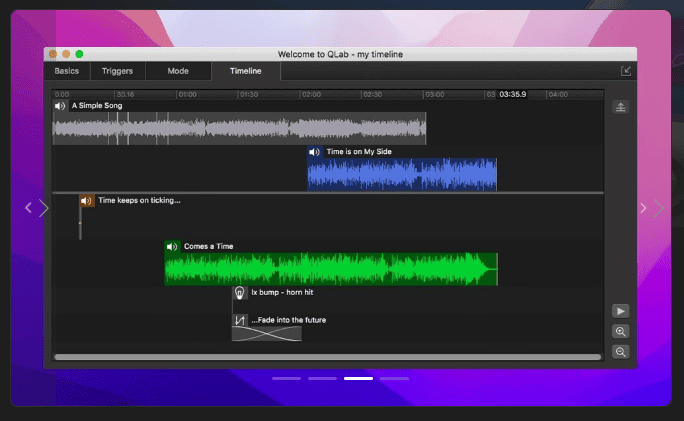684x421 pixels.
Task: Click the Comes a Time cue label
Action: coord(209,246)
